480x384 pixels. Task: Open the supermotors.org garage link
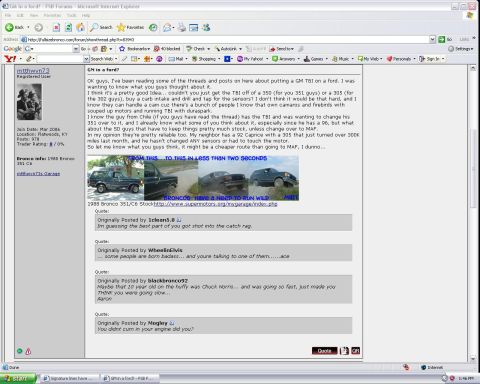pyautogui.click(x=215, y=204)
